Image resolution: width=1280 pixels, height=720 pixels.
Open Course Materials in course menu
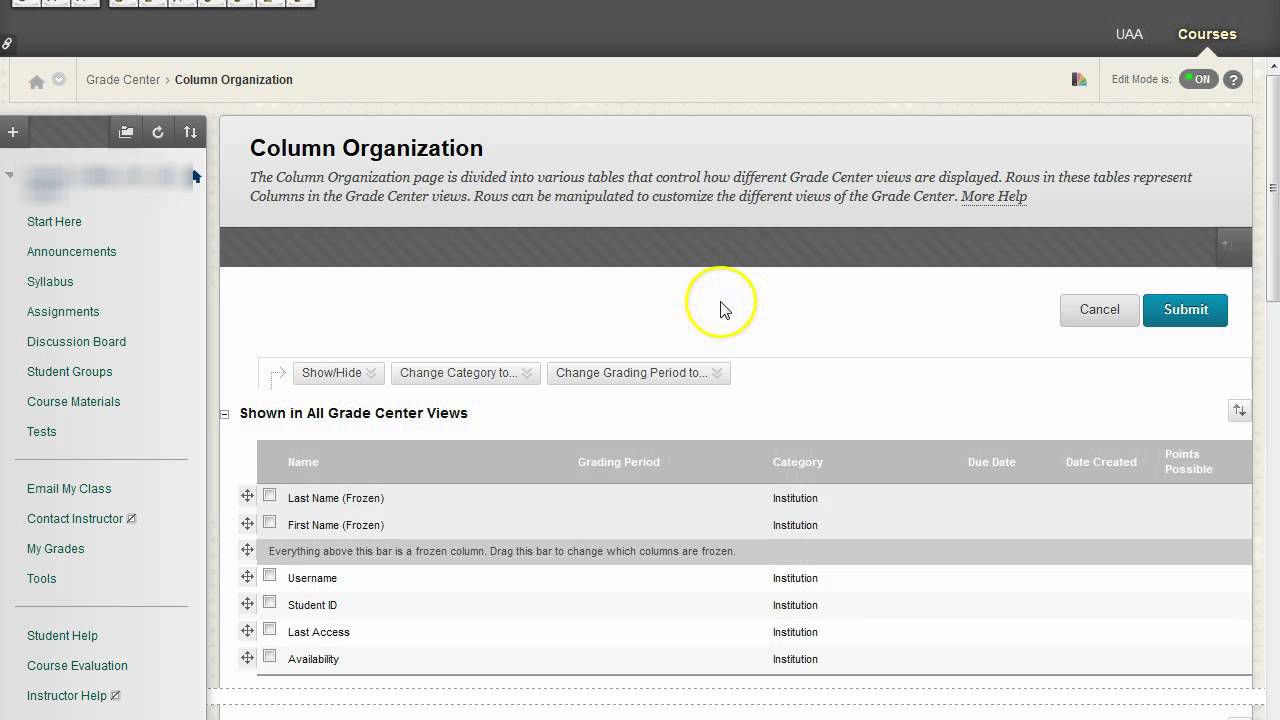coord(73,402)
